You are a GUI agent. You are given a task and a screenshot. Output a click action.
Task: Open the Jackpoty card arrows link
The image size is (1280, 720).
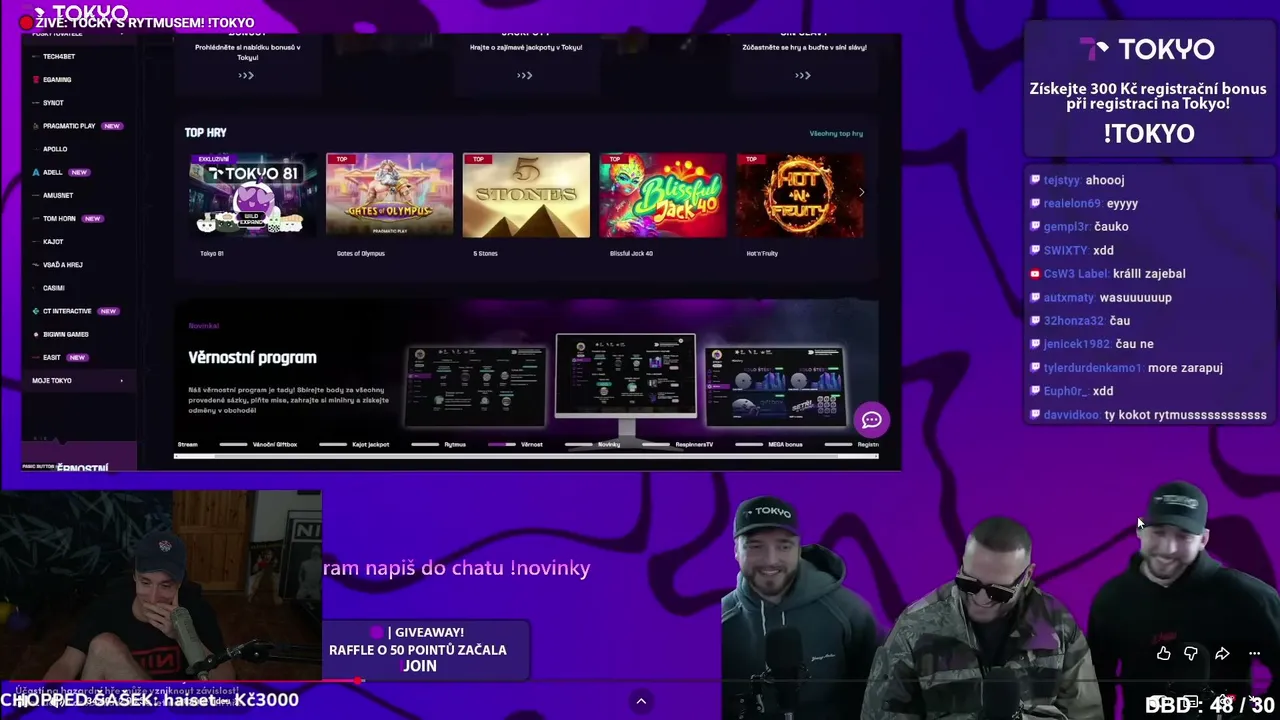(525, 75)
